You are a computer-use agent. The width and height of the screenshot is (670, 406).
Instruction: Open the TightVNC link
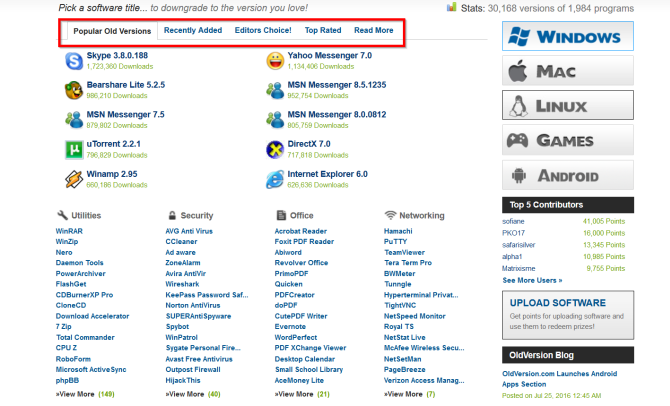[x=400, y=306]
